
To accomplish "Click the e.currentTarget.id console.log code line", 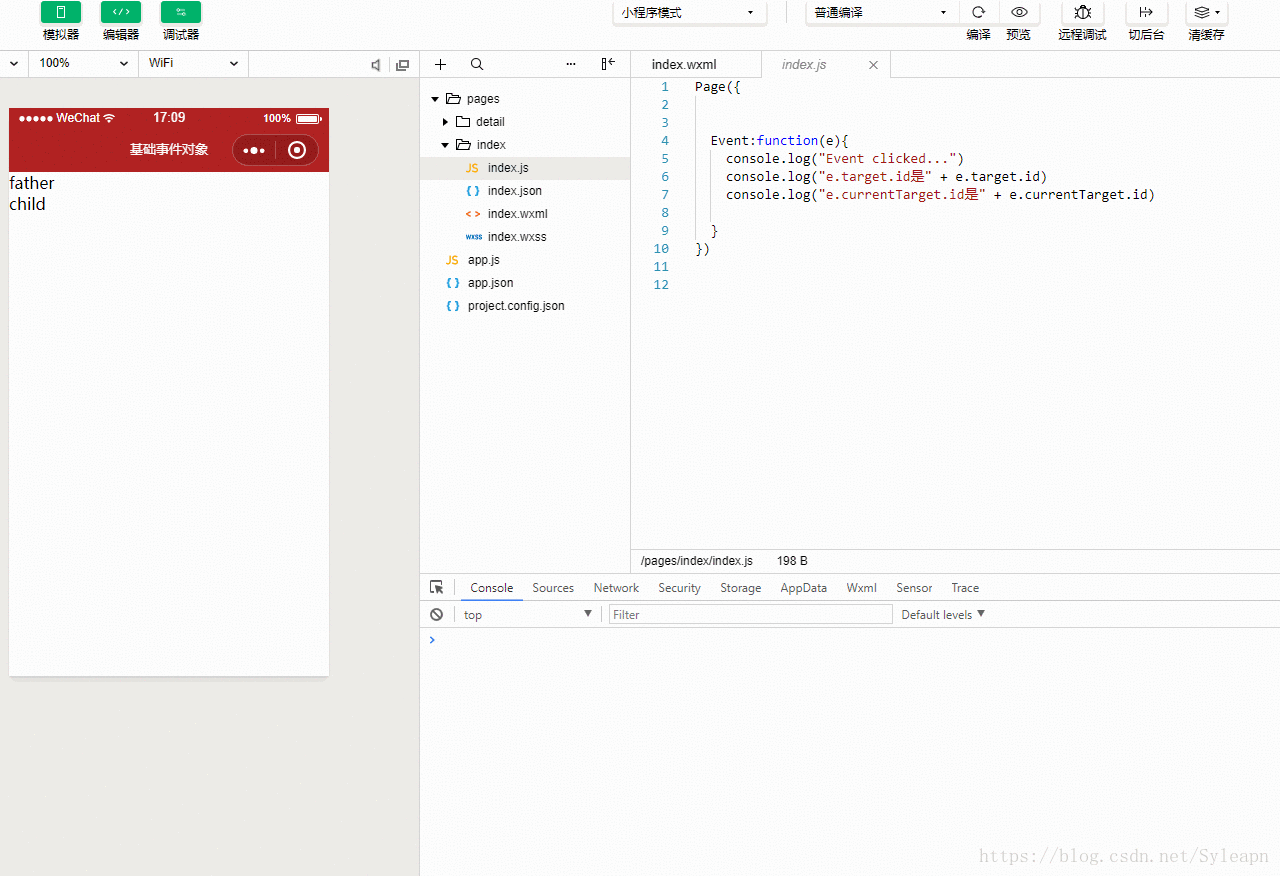I will [x=940, y=194].
